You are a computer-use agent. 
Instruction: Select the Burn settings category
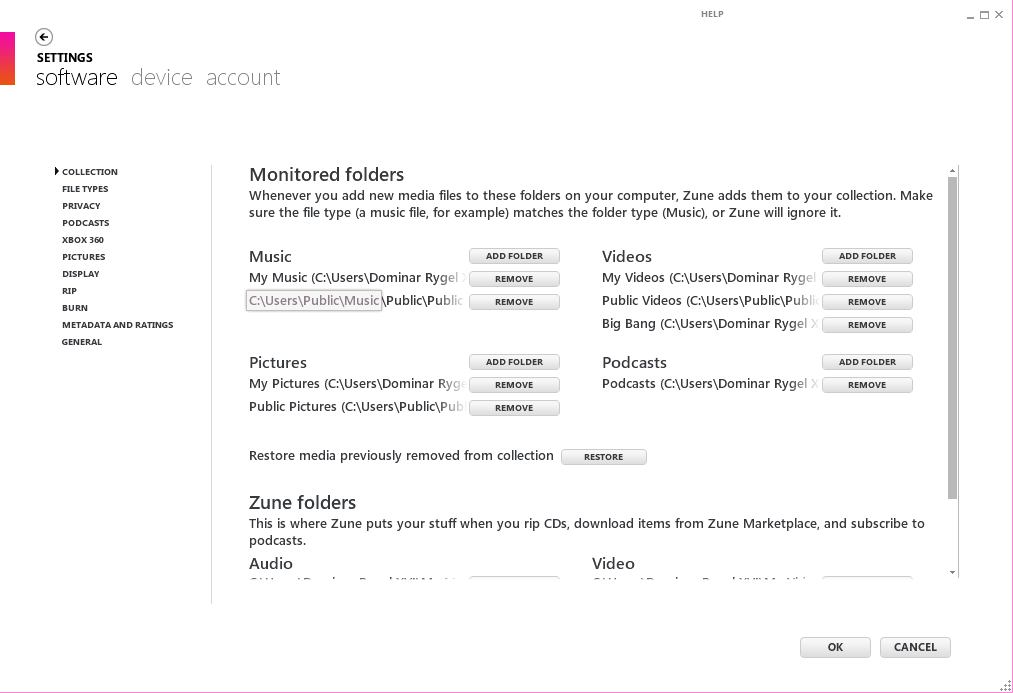click(x=74, y=308)
